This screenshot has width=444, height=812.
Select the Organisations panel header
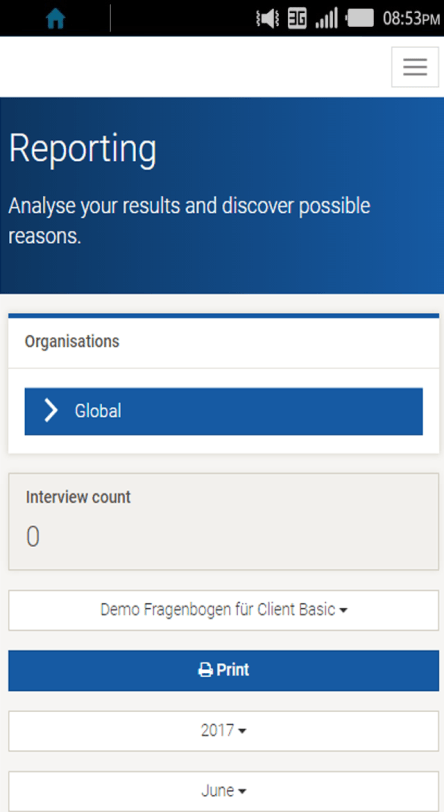224,342
